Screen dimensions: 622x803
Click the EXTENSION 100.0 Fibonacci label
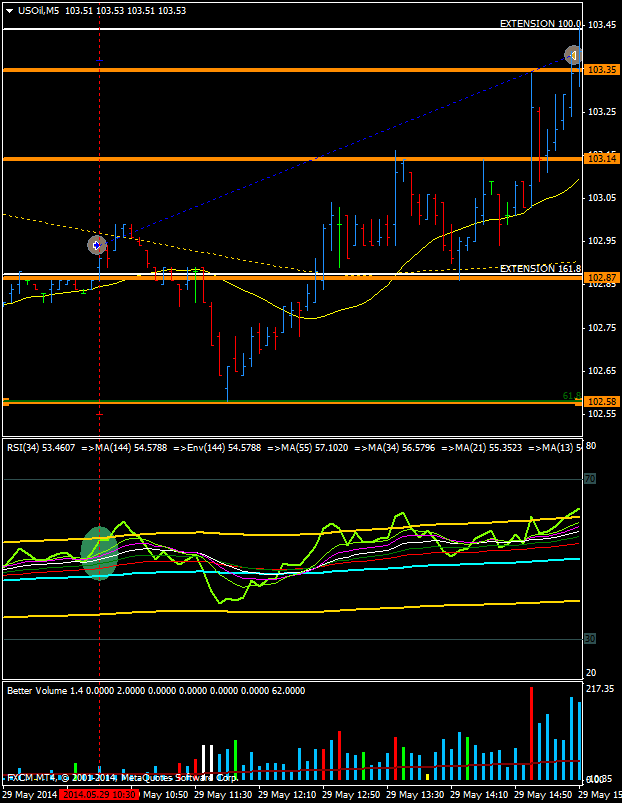click(x=540, y=23)
